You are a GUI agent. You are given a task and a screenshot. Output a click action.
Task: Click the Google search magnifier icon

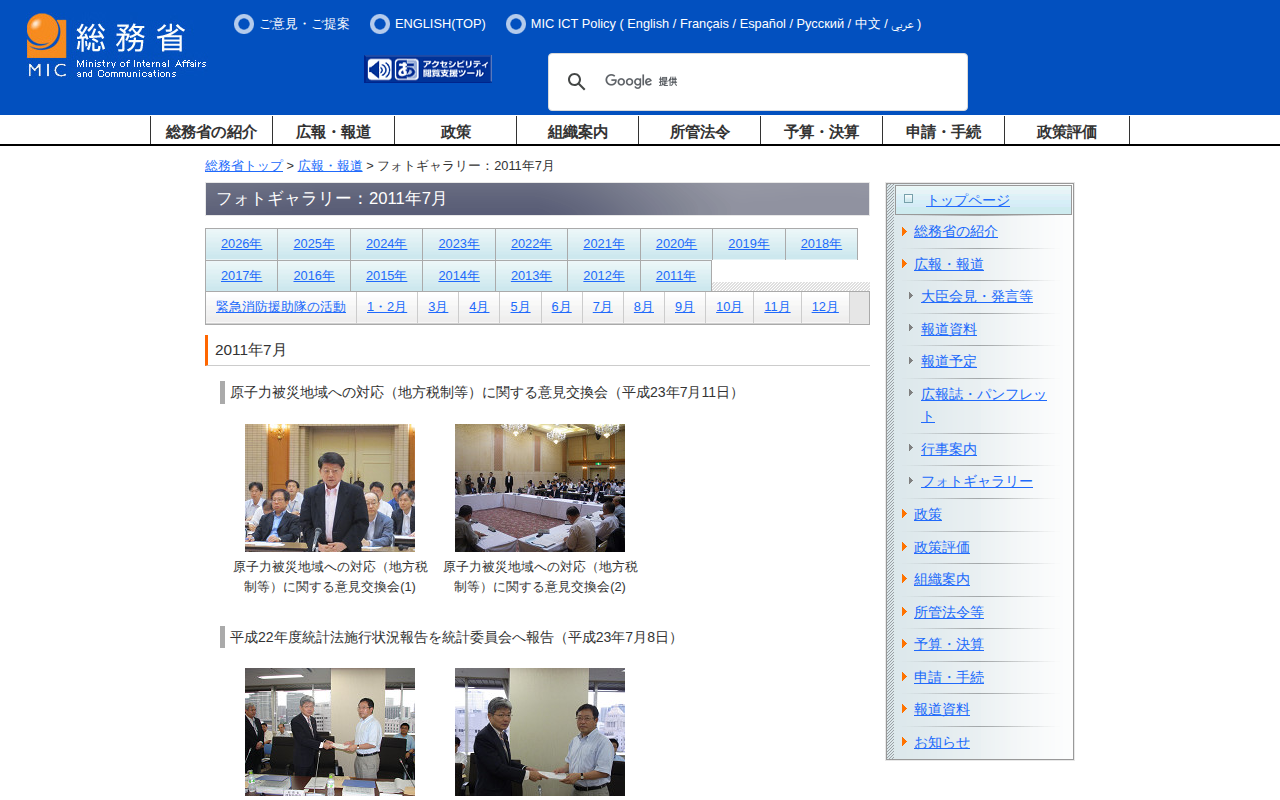[576, 82]
